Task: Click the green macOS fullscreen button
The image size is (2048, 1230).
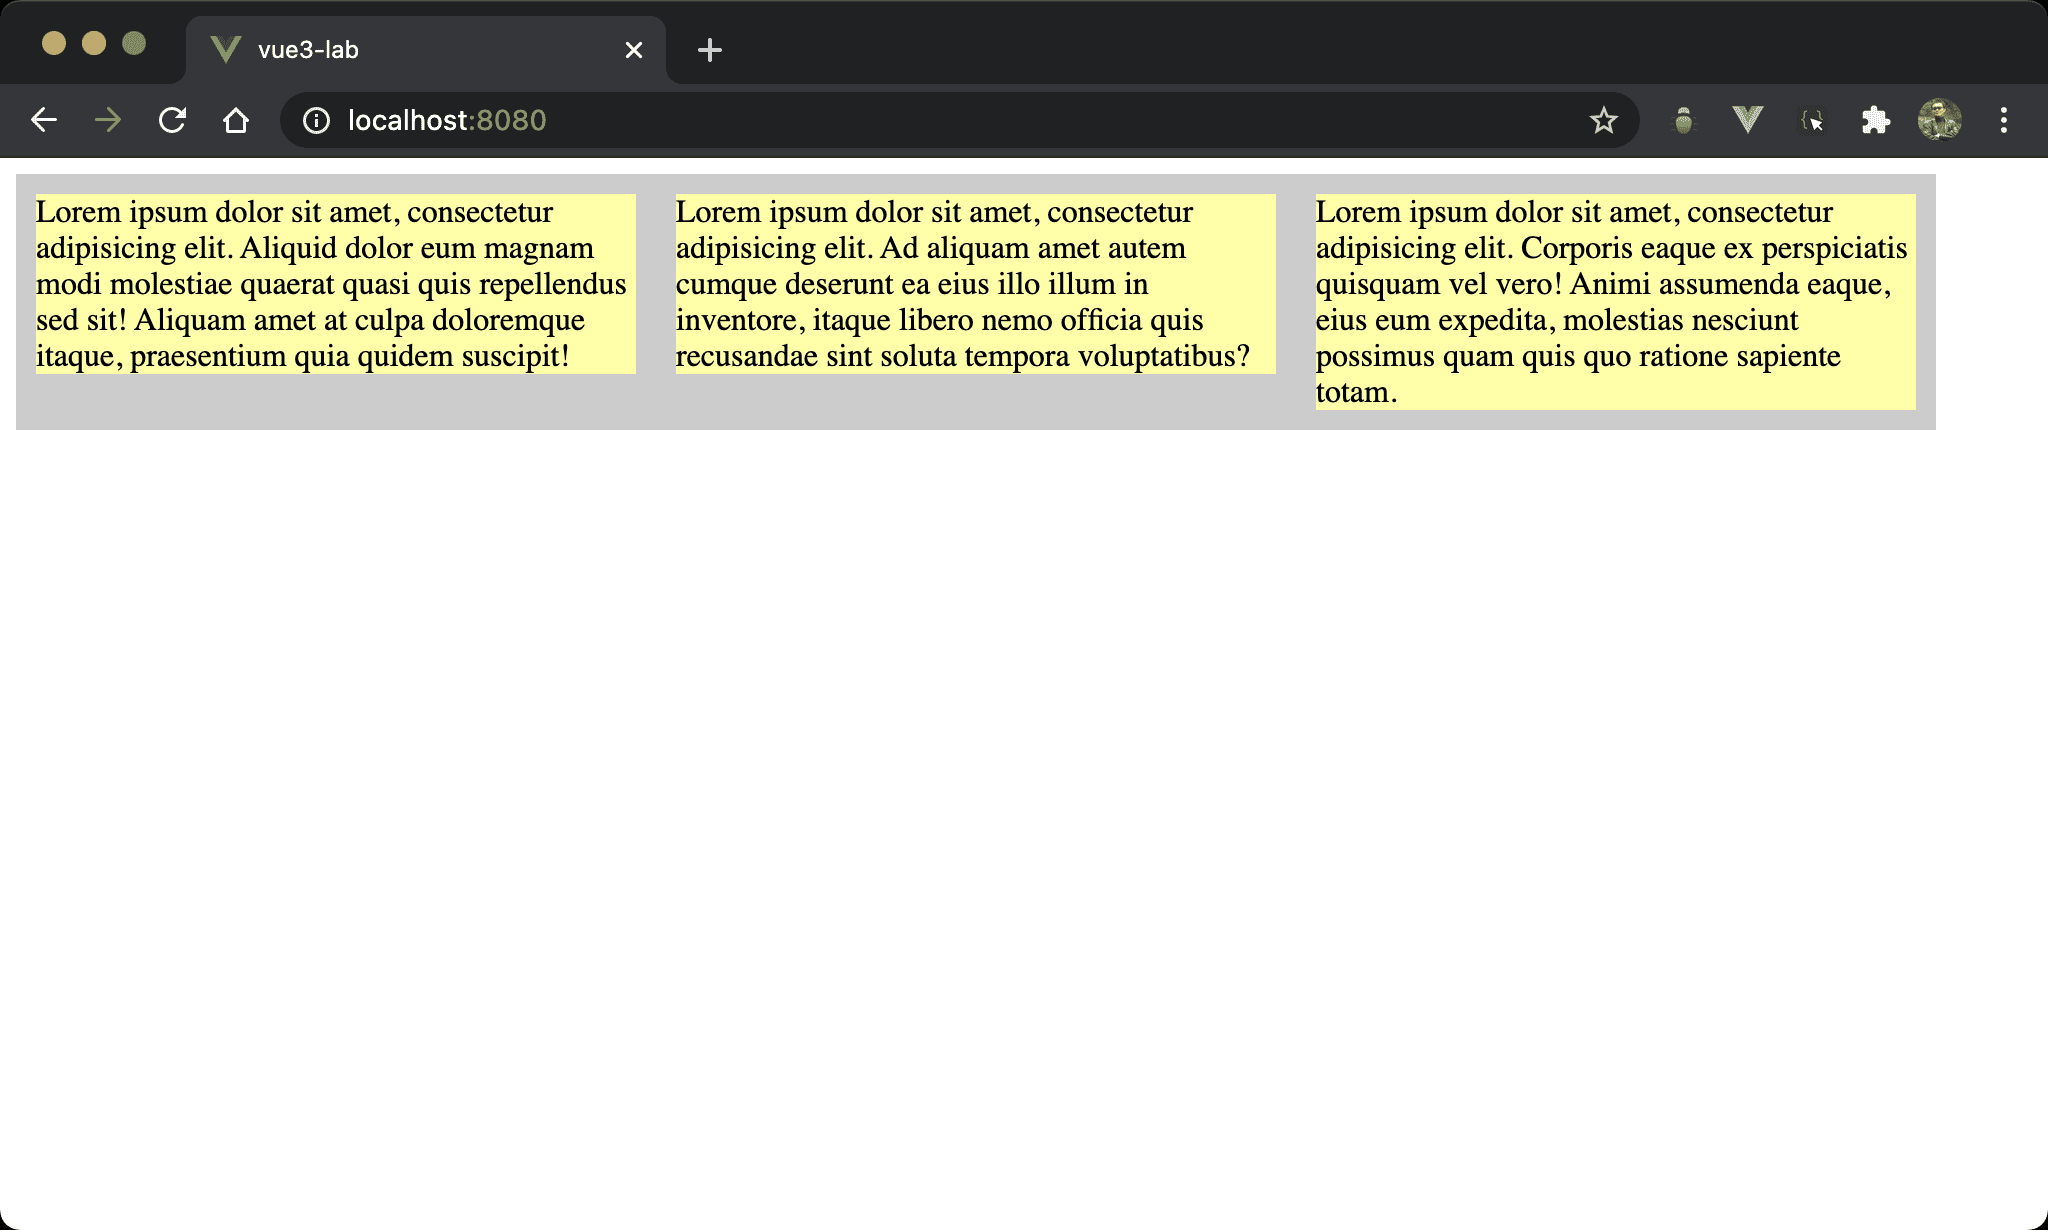Action: (x=134, y=43)
